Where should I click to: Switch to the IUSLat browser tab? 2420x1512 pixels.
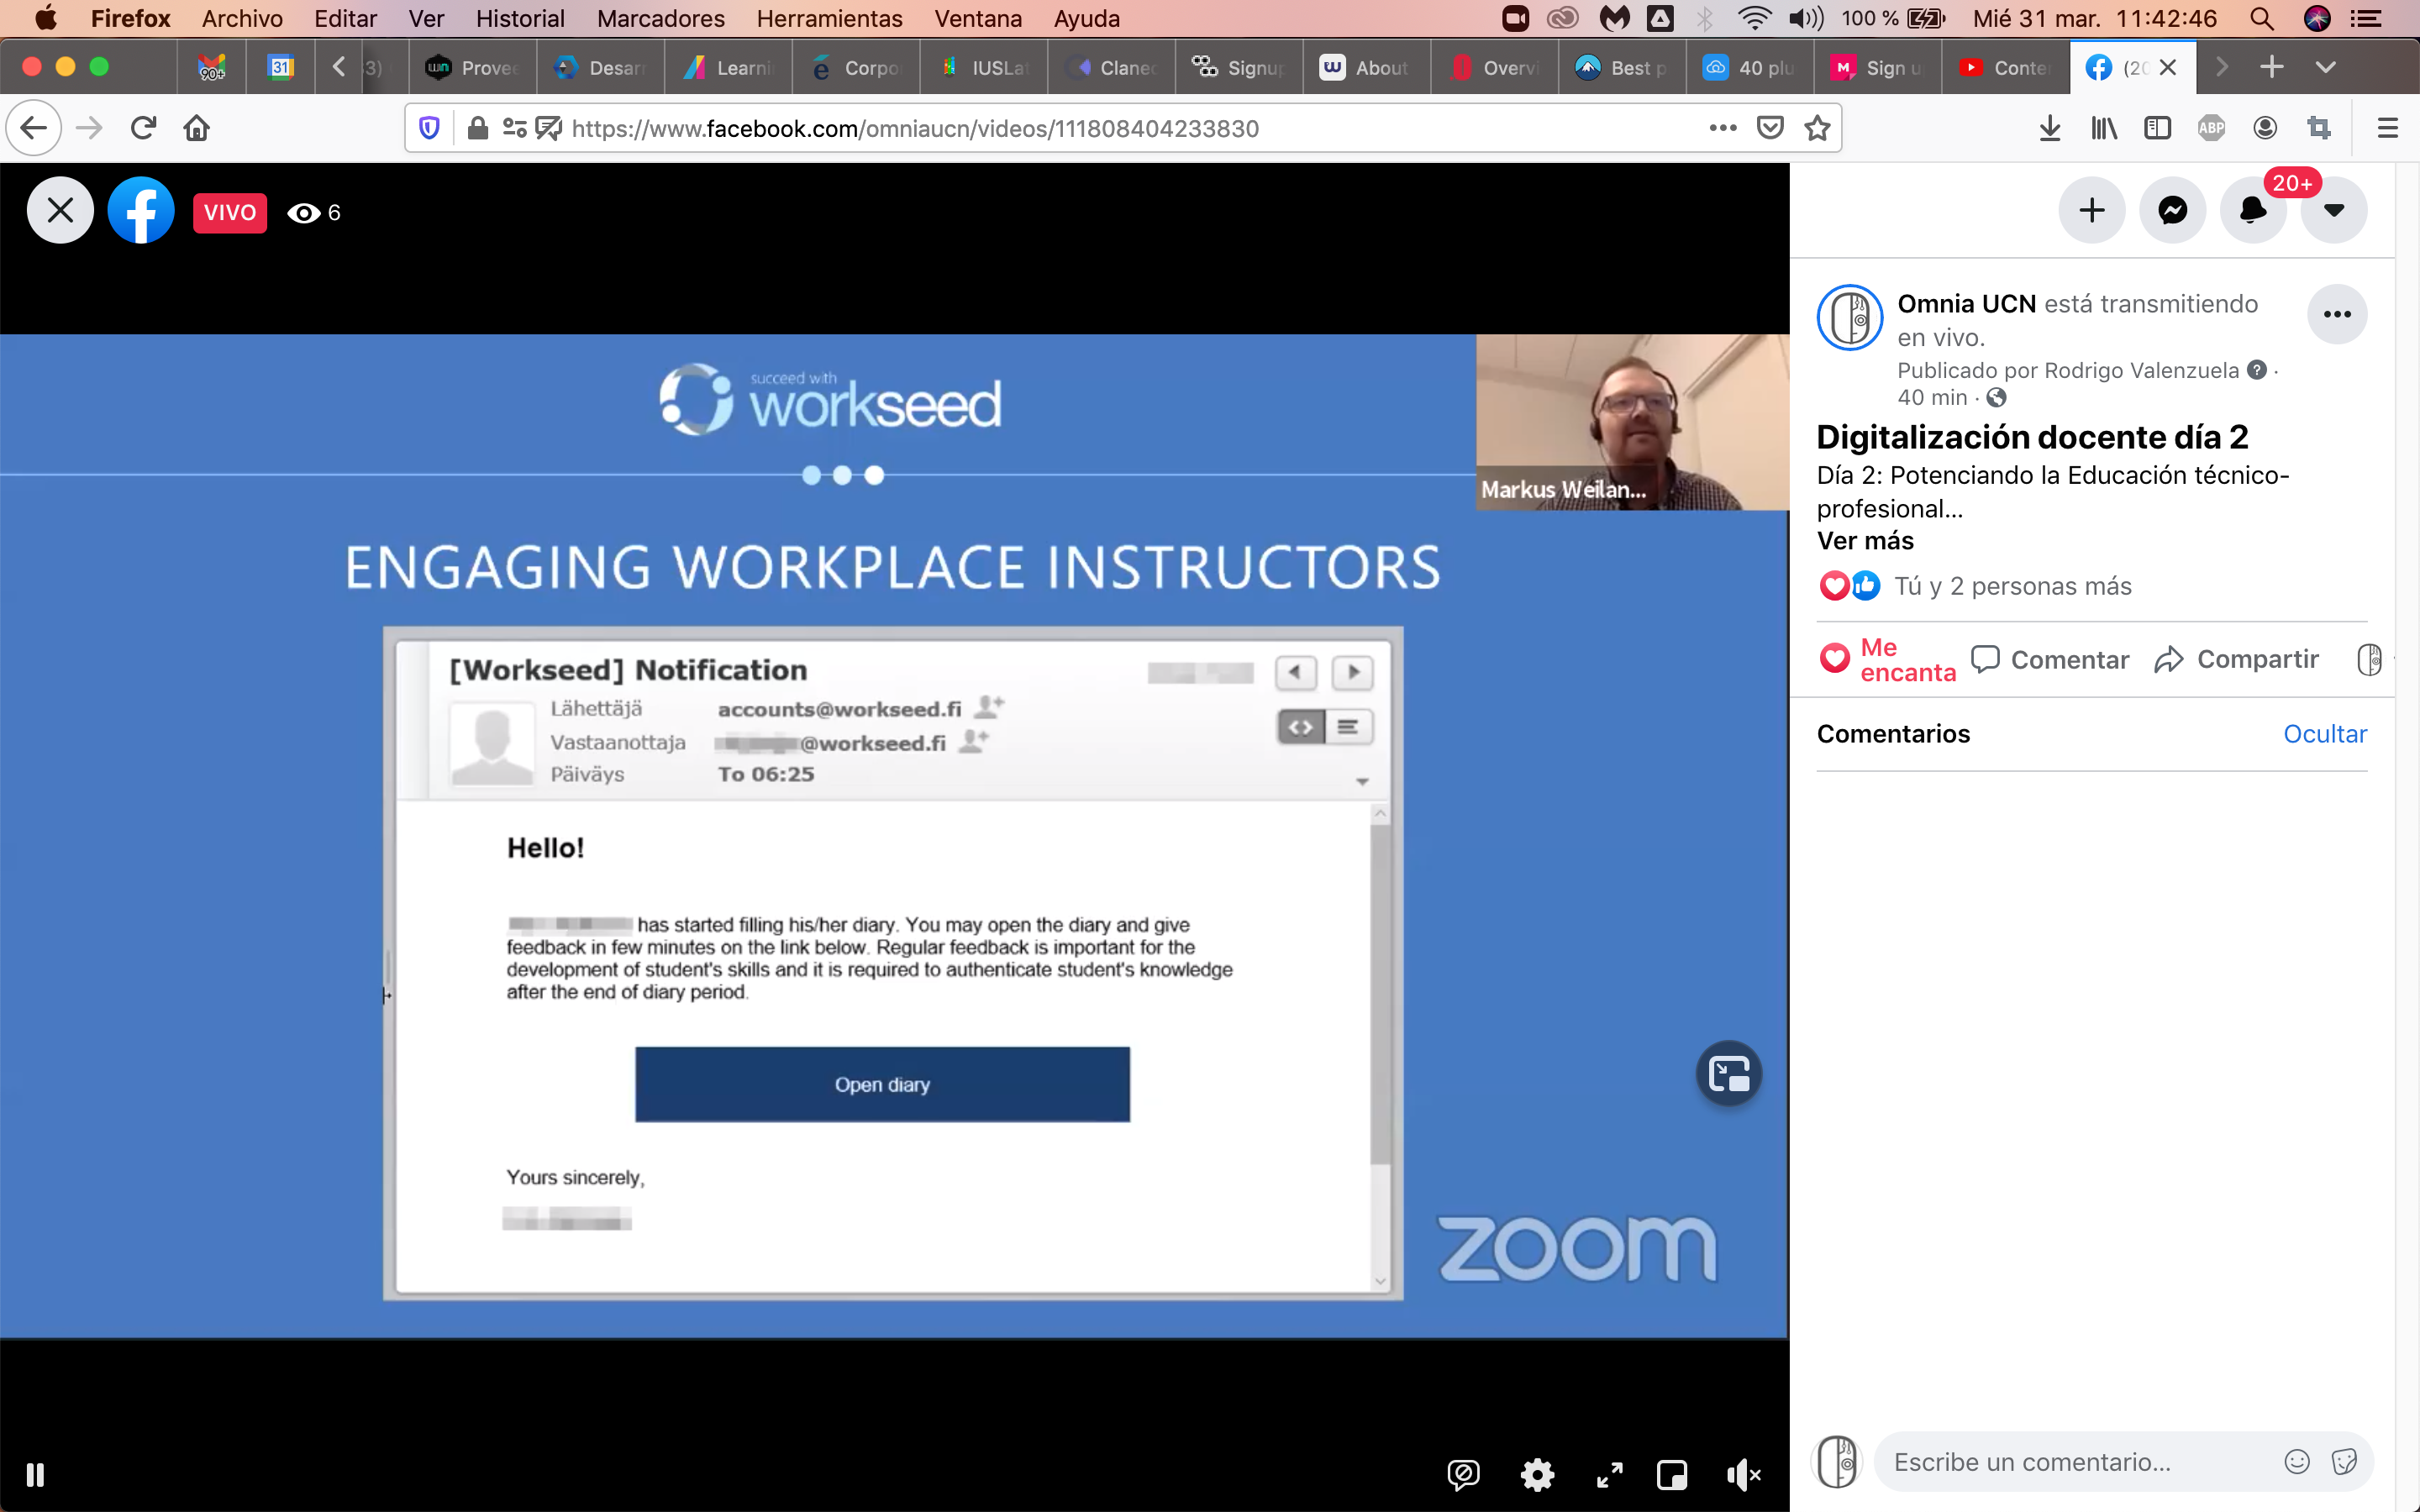coord(984,67)
